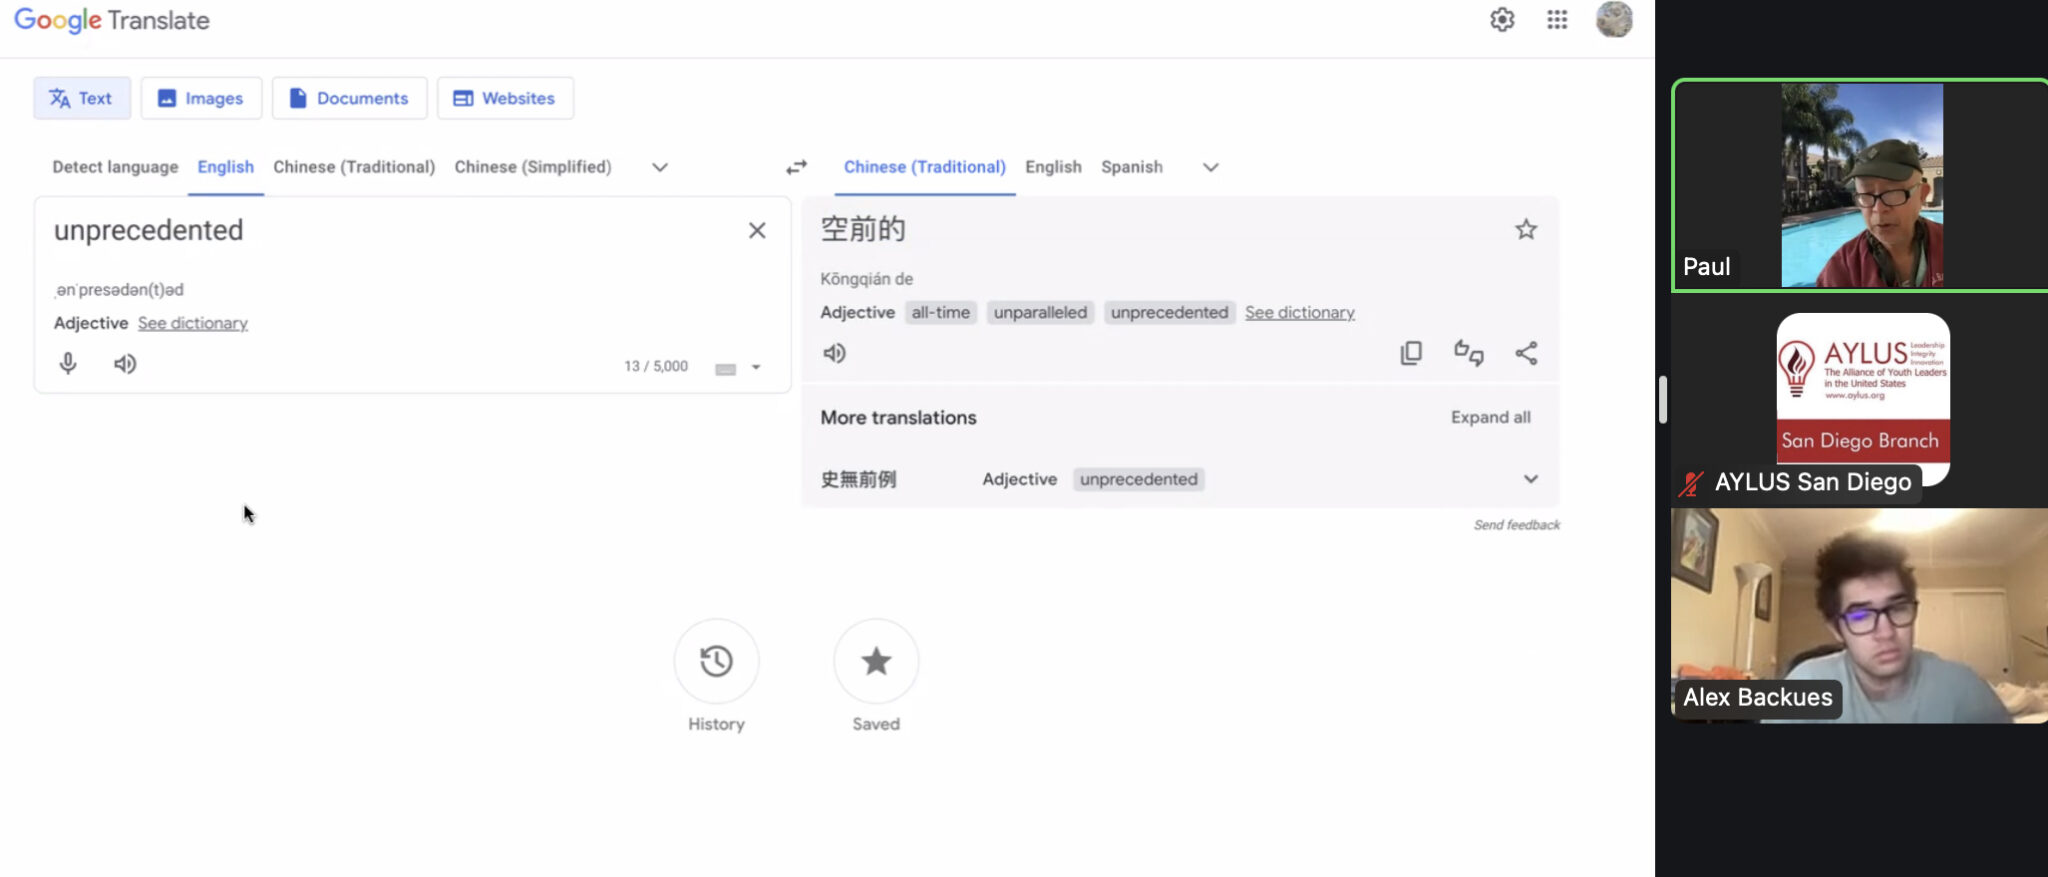Click the Google Translate logo
This screenshot has width=2048, height=877.
(x=112, y=21)
